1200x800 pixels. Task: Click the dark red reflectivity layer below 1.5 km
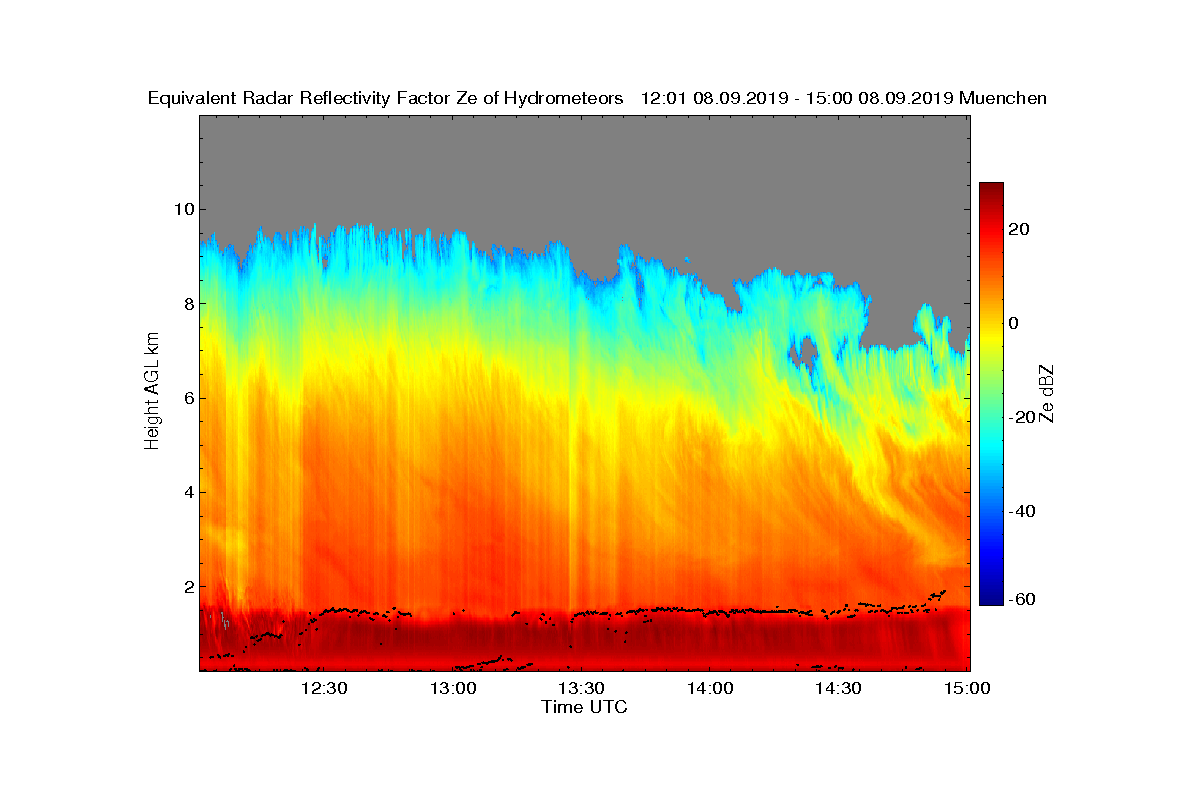point(584,640)
